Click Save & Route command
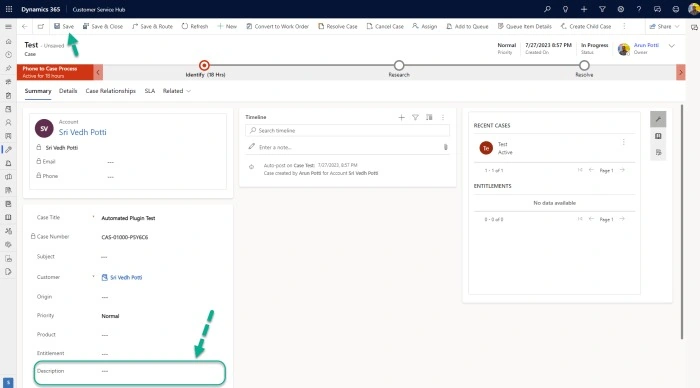 (152, 26)
